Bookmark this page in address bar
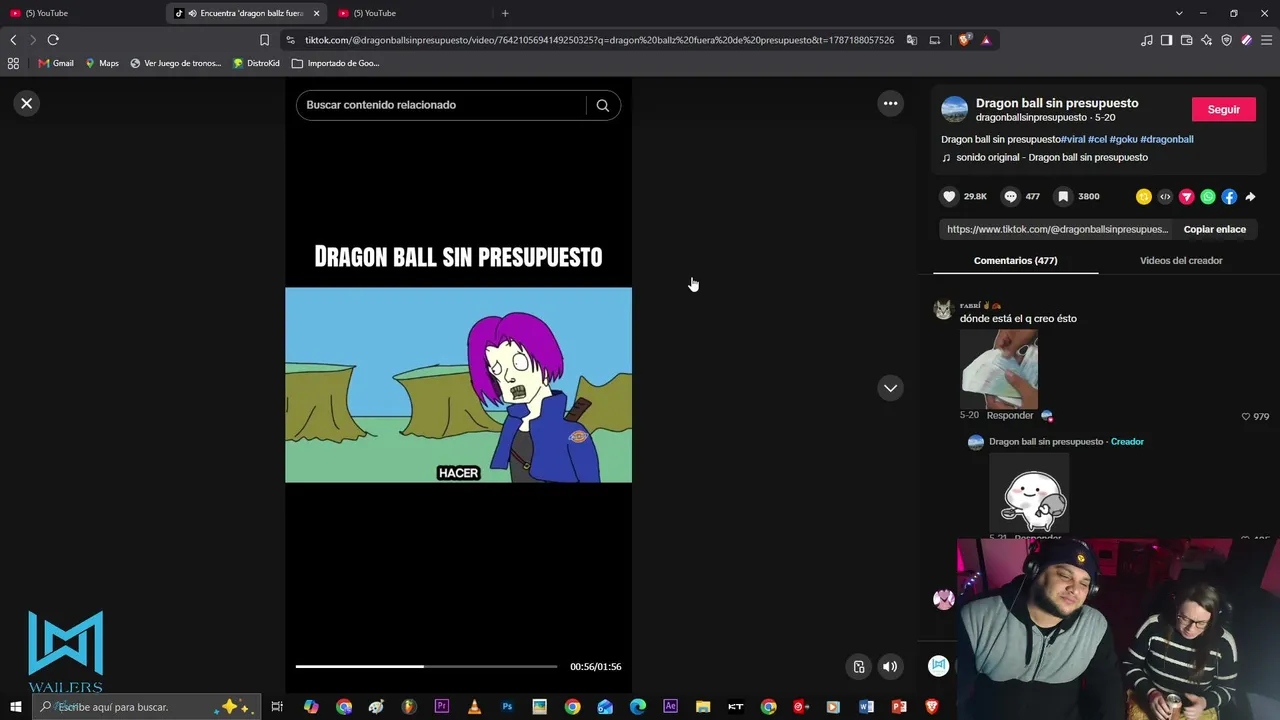Screen dimensions: 1280x720 tap(264, 40)
